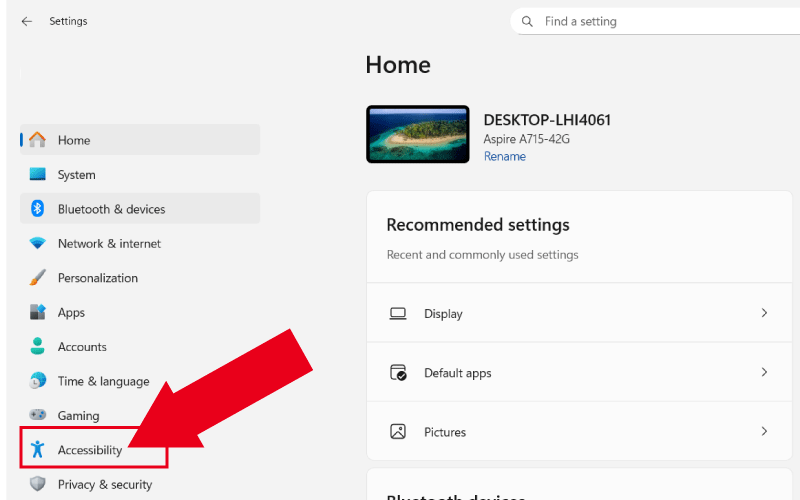This screenshot has height=500, width=800.
Task: Click the back arrow in Settings
Action: [26, 21]
